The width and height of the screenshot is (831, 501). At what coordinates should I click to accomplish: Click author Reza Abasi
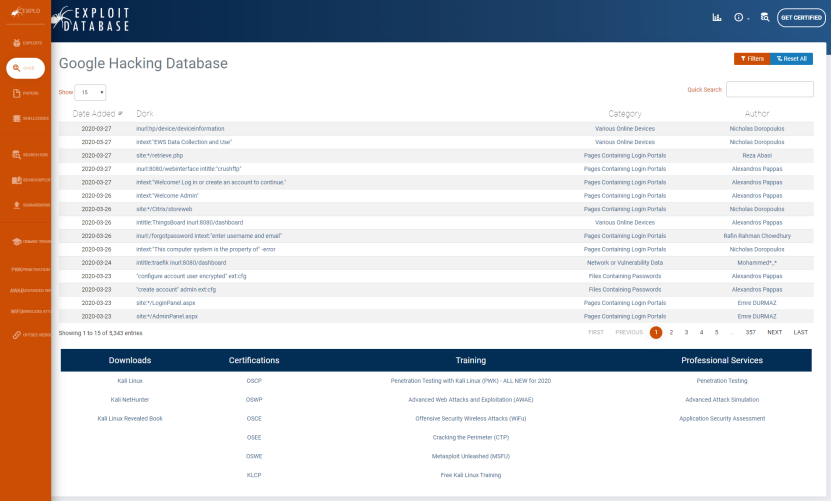(x=757, y=156)
